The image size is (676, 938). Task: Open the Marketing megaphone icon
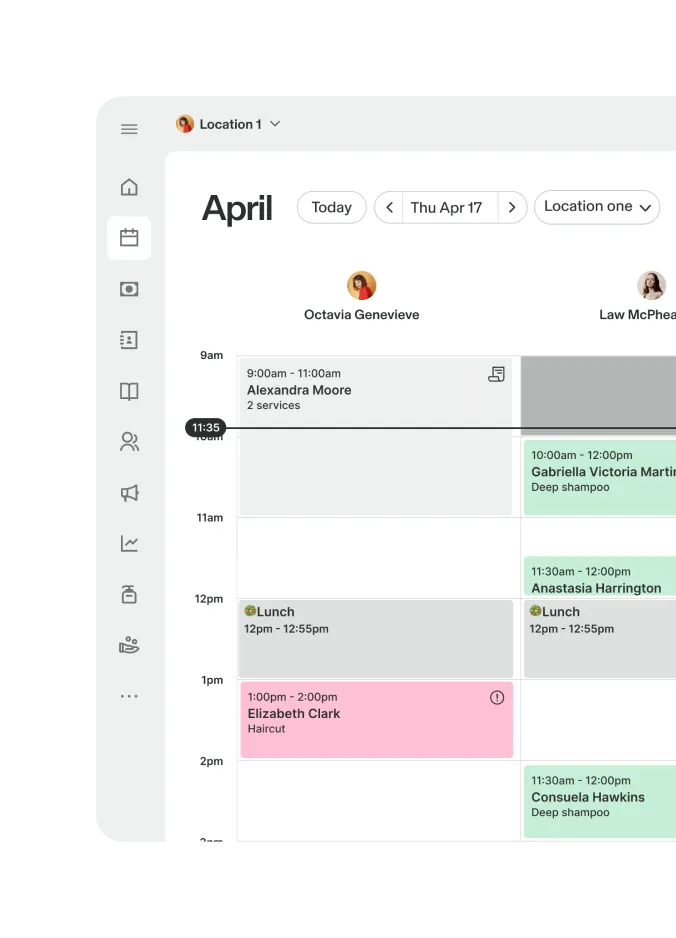click(129, 493)
